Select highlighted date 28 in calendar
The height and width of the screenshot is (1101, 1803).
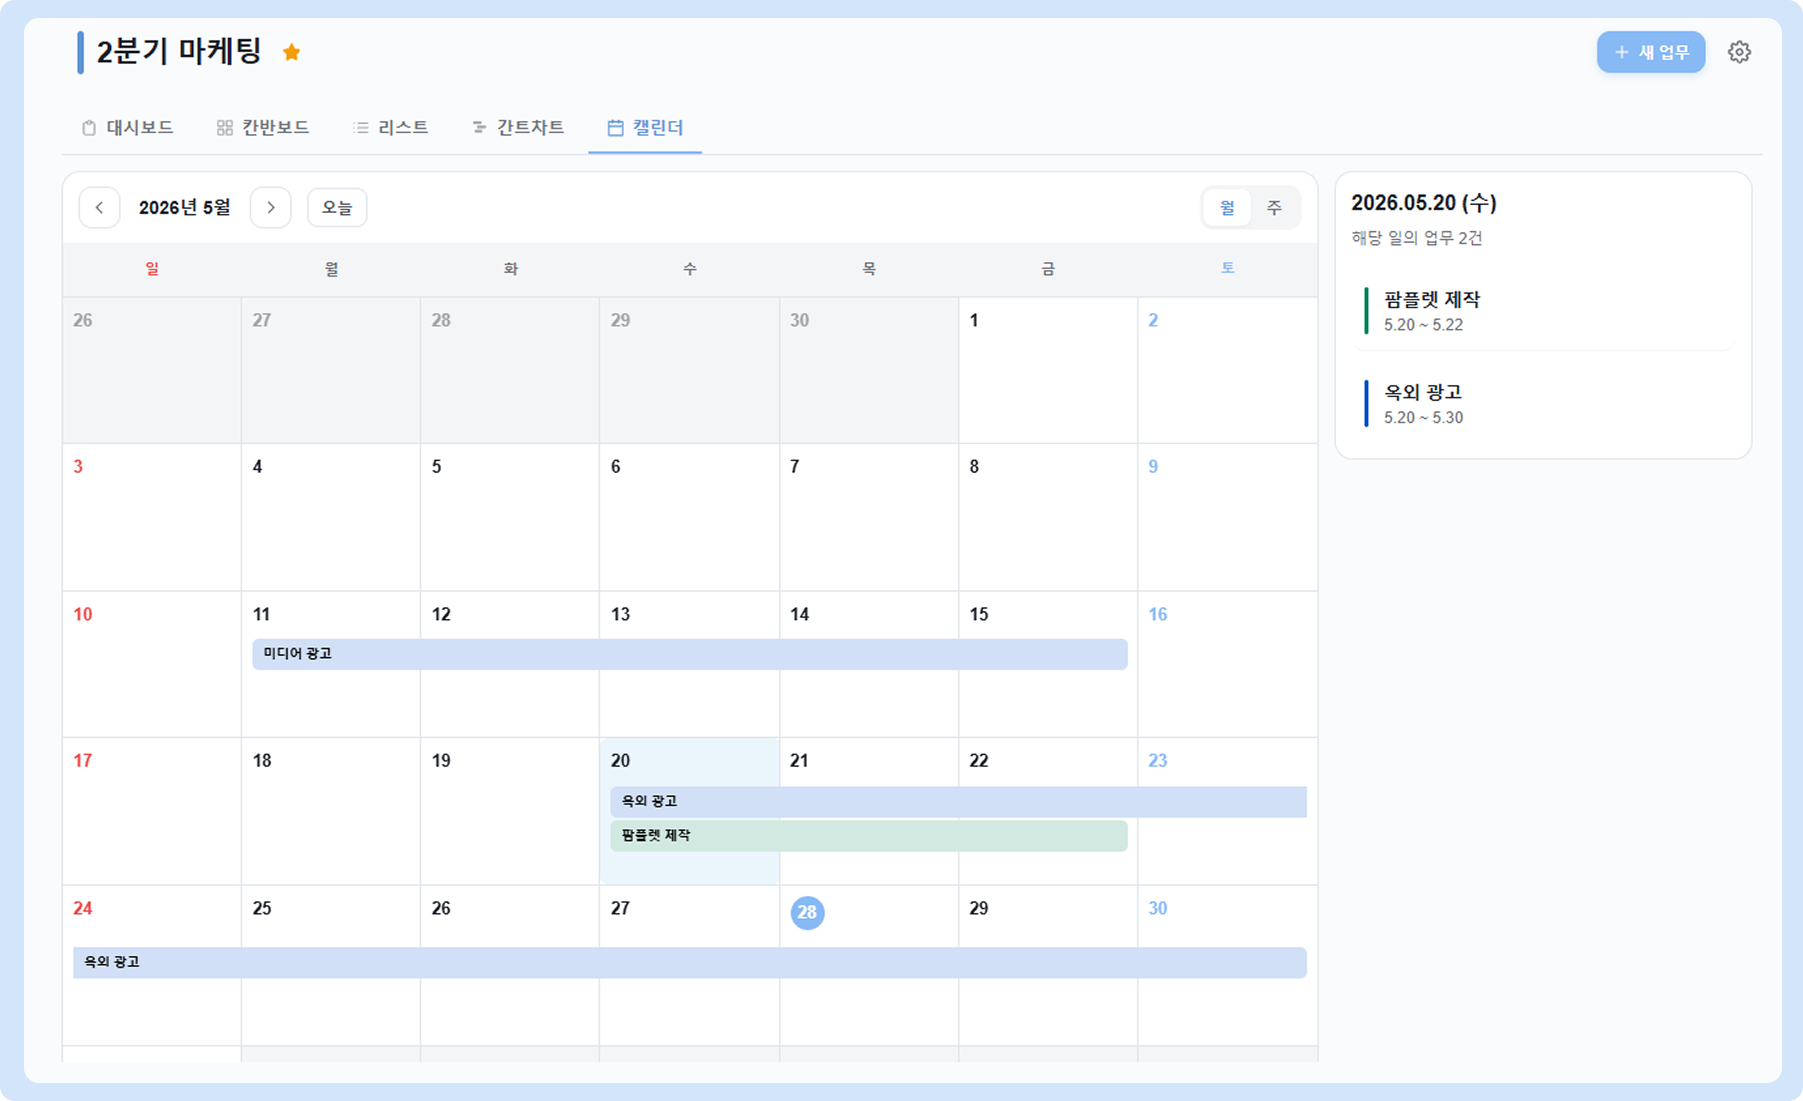pos(807,912)
